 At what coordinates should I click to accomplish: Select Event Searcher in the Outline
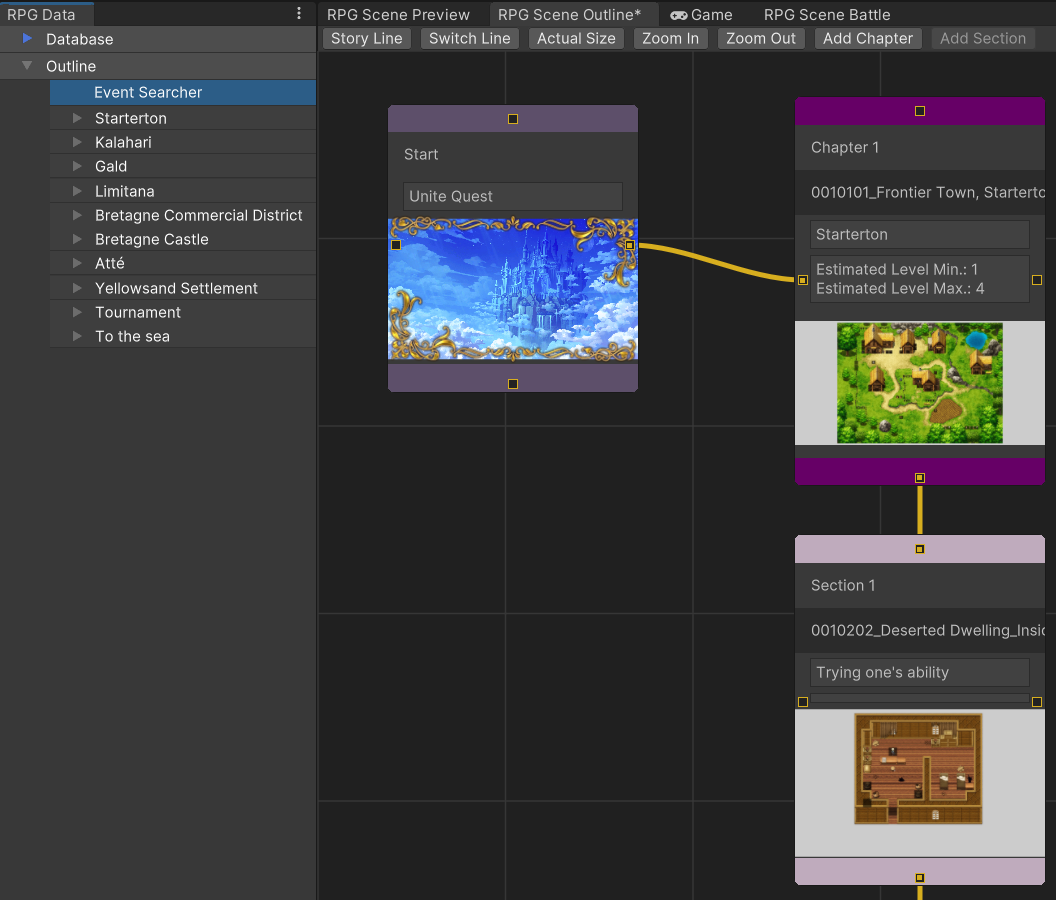(x=183, y=92)
